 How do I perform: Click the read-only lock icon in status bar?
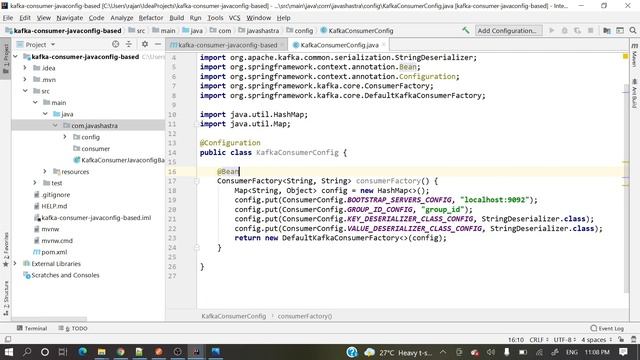coord(621,340)
